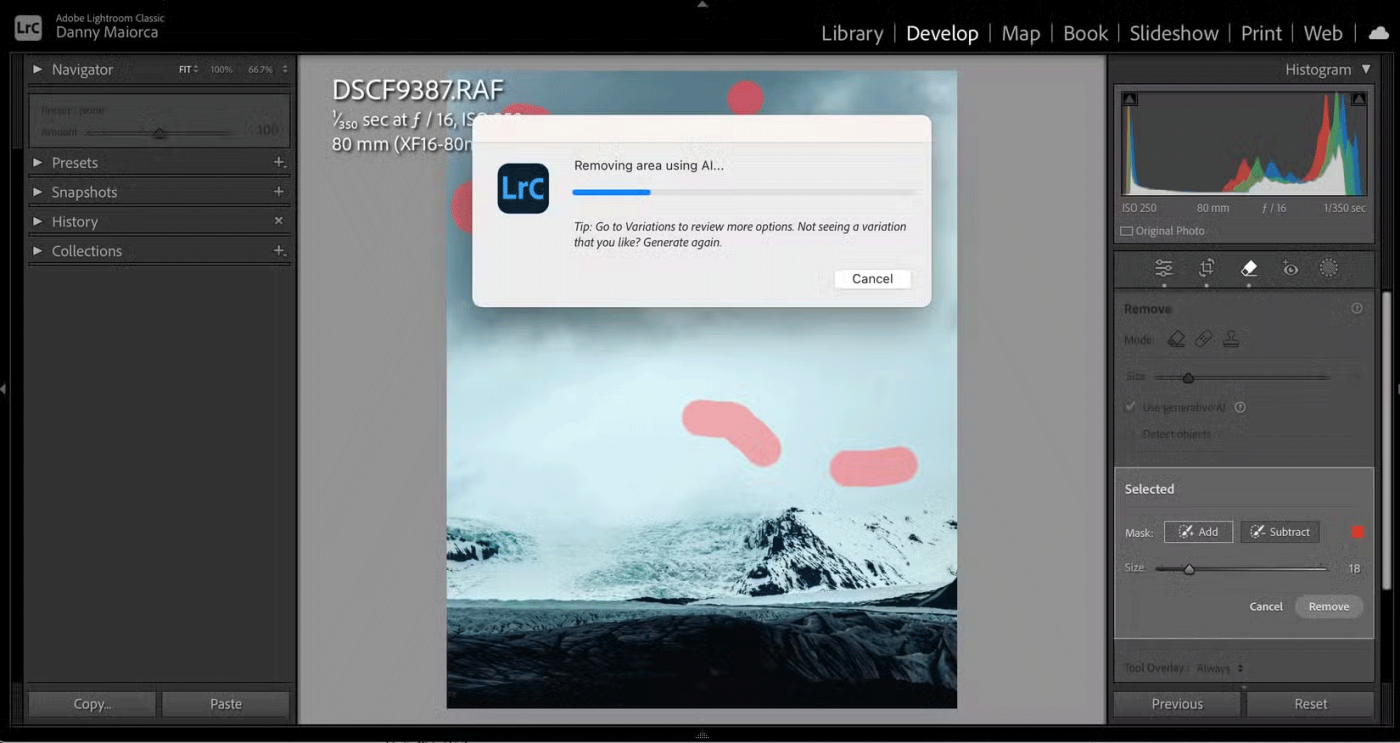Select Subtract mask mode
The height and width of the screenshot is (743, 1400).
[x=1280, y=532]
